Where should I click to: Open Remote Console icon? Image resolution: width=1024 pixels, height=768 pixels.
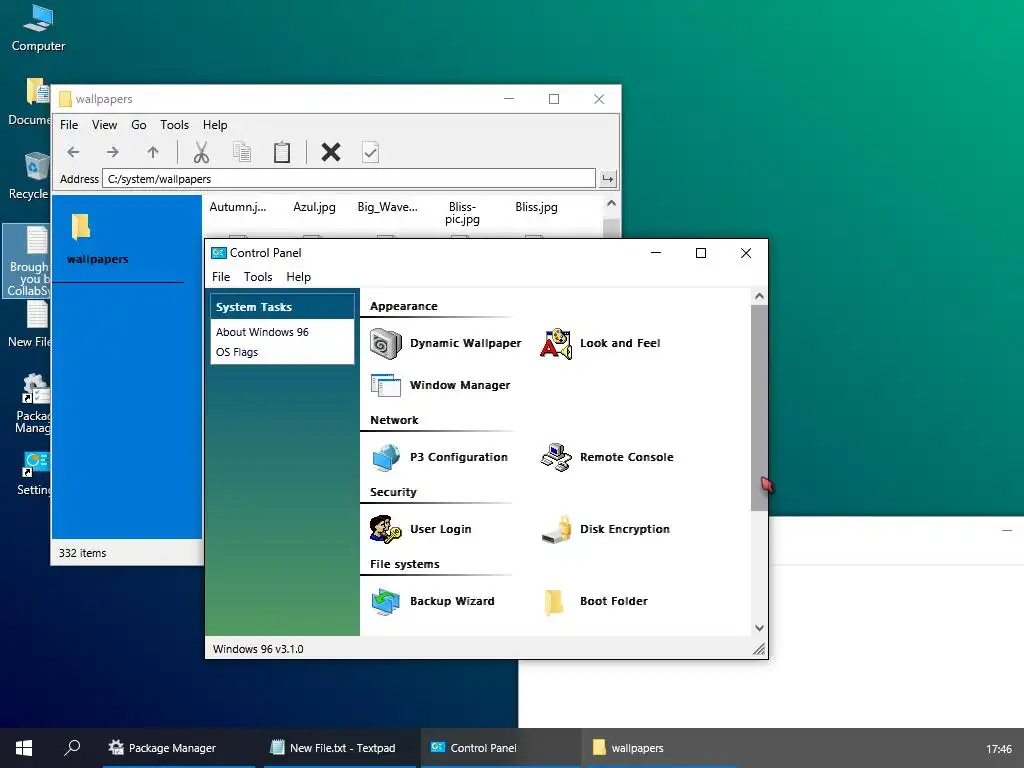(556, 457)
